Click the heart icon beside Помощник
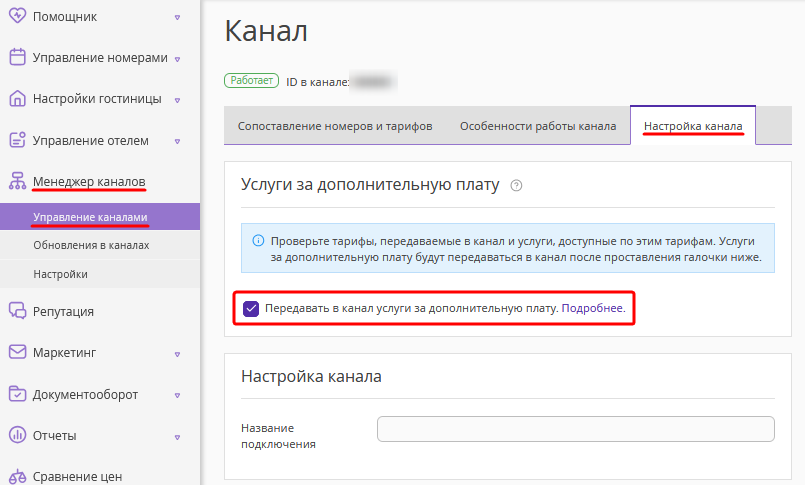The width and height of the screenshot is (805, 485). coord(17,15)
